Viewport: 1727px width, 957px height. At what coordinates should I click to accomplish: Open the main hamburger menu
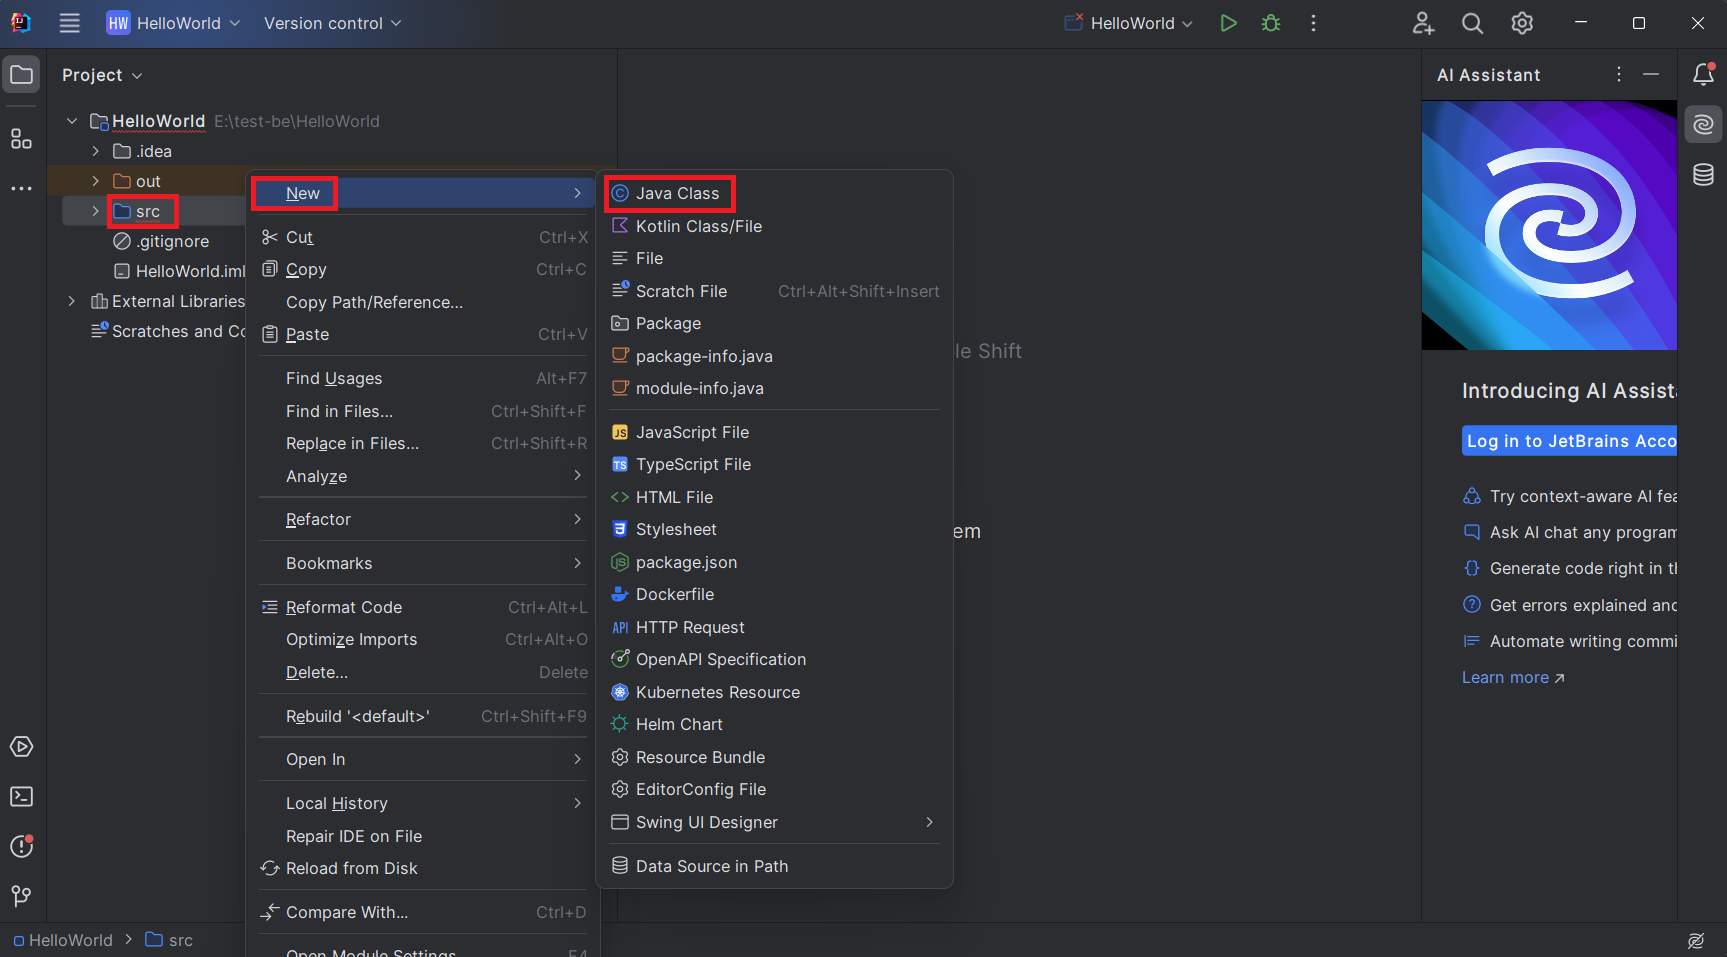pyautogui.click(x=69, y=23)
